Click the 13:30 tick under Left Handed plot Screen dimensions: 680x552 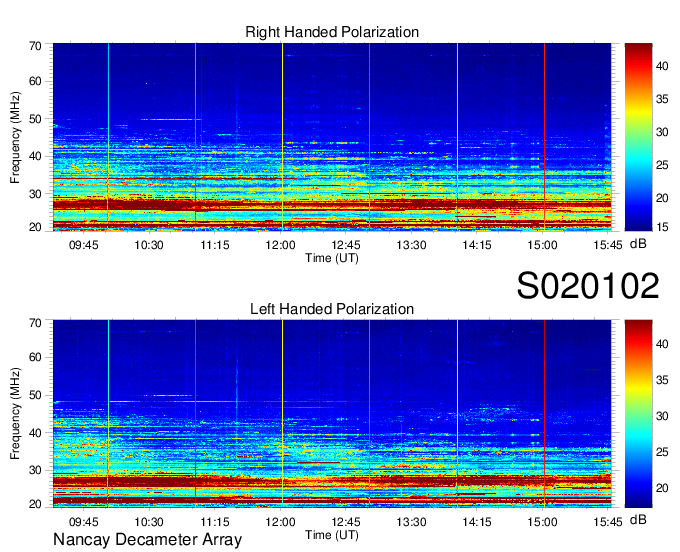[411, 522]
